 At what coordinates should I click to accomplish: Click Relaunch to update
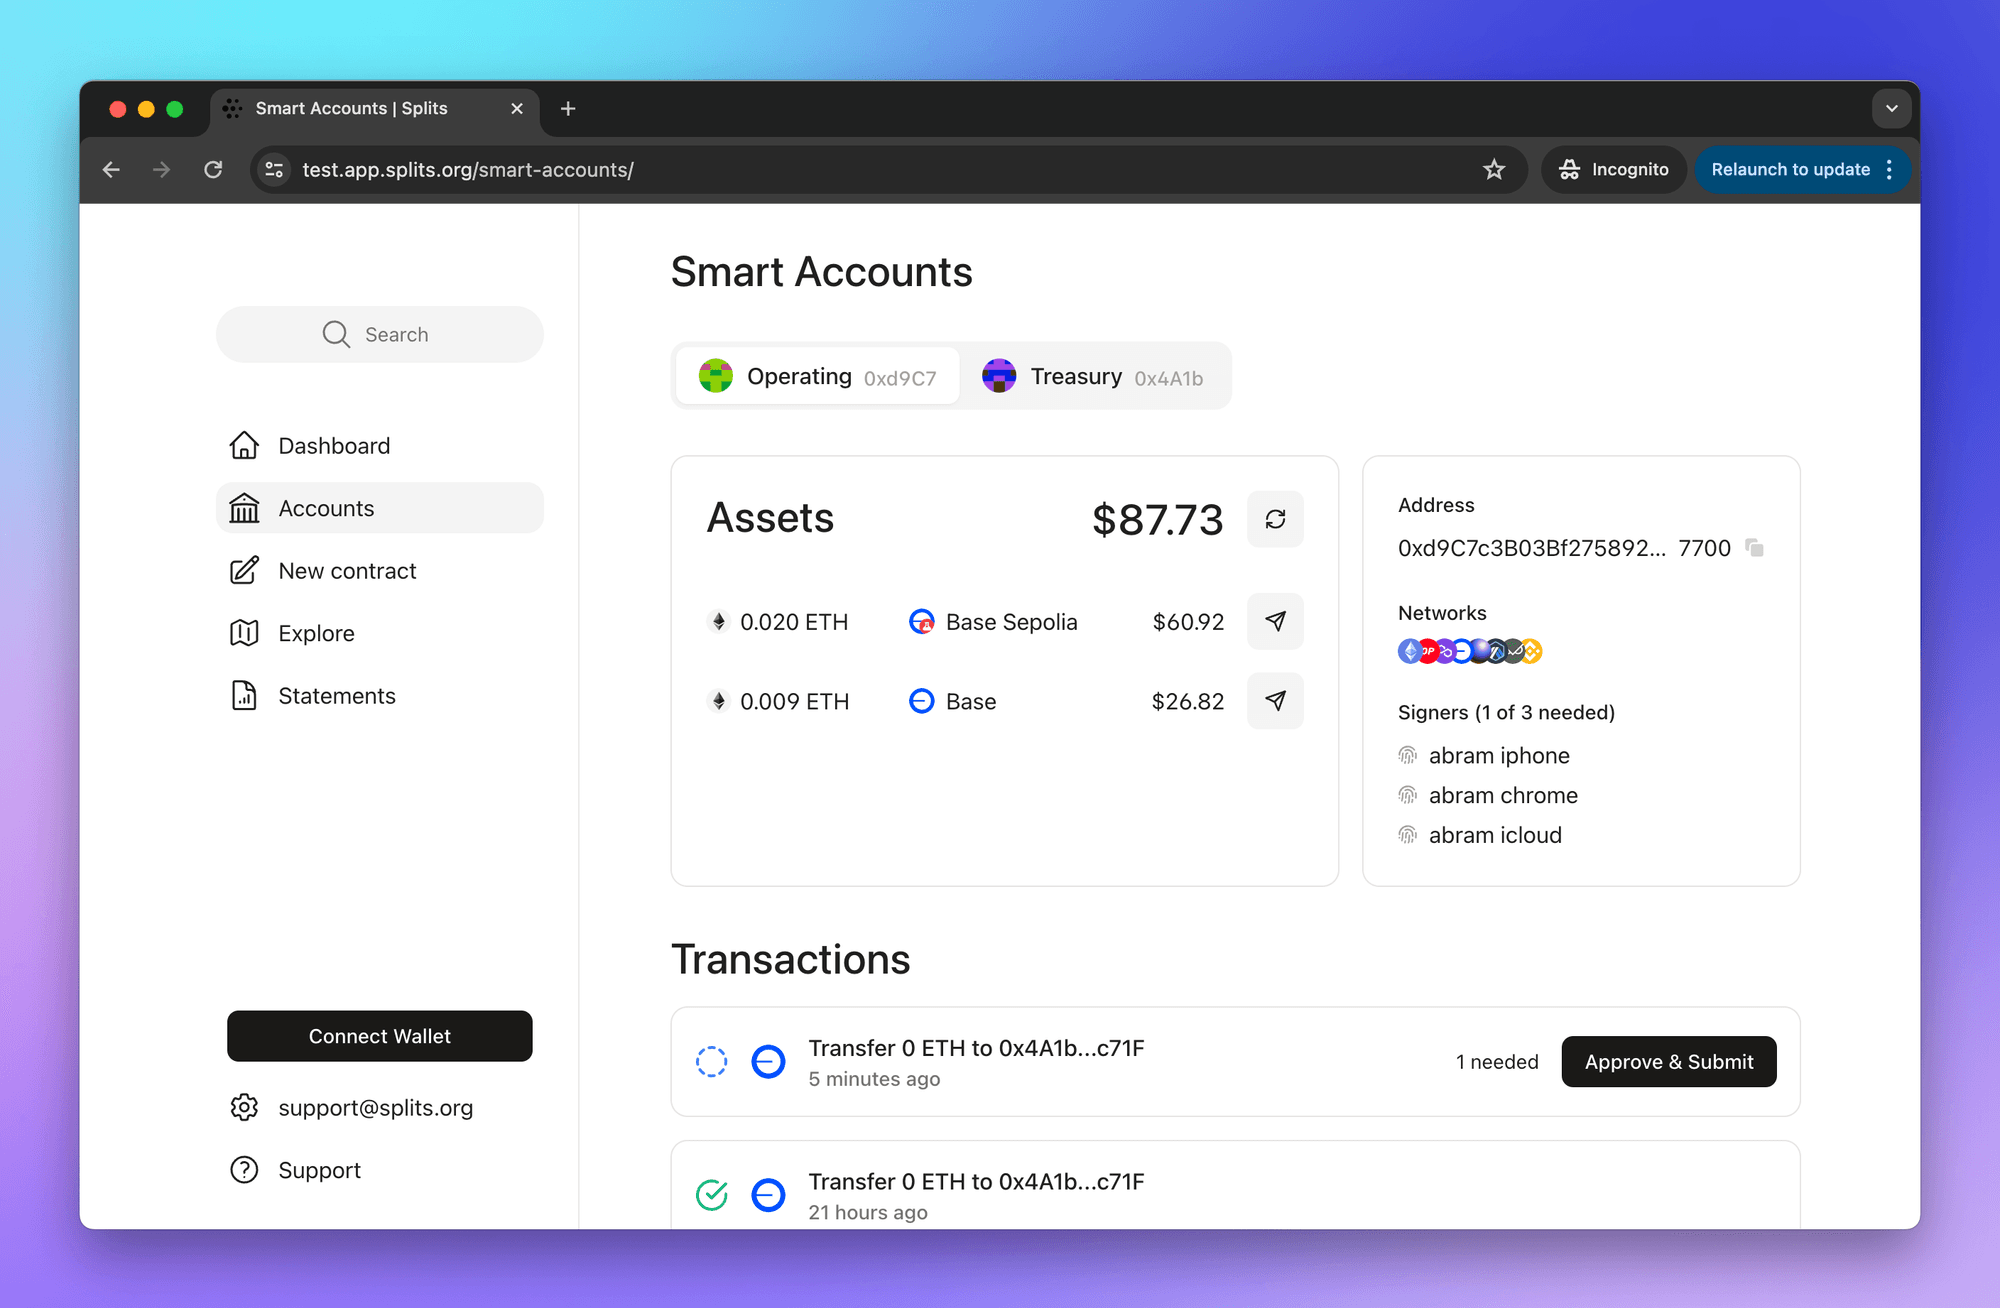1790,169
